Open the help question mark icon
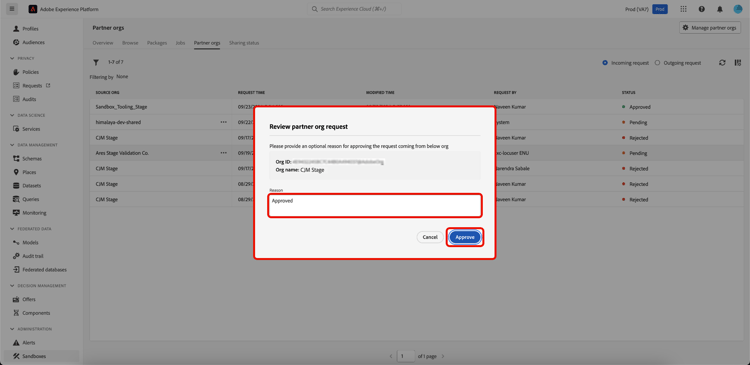This screenshot has height=365, width=750. 701,9
